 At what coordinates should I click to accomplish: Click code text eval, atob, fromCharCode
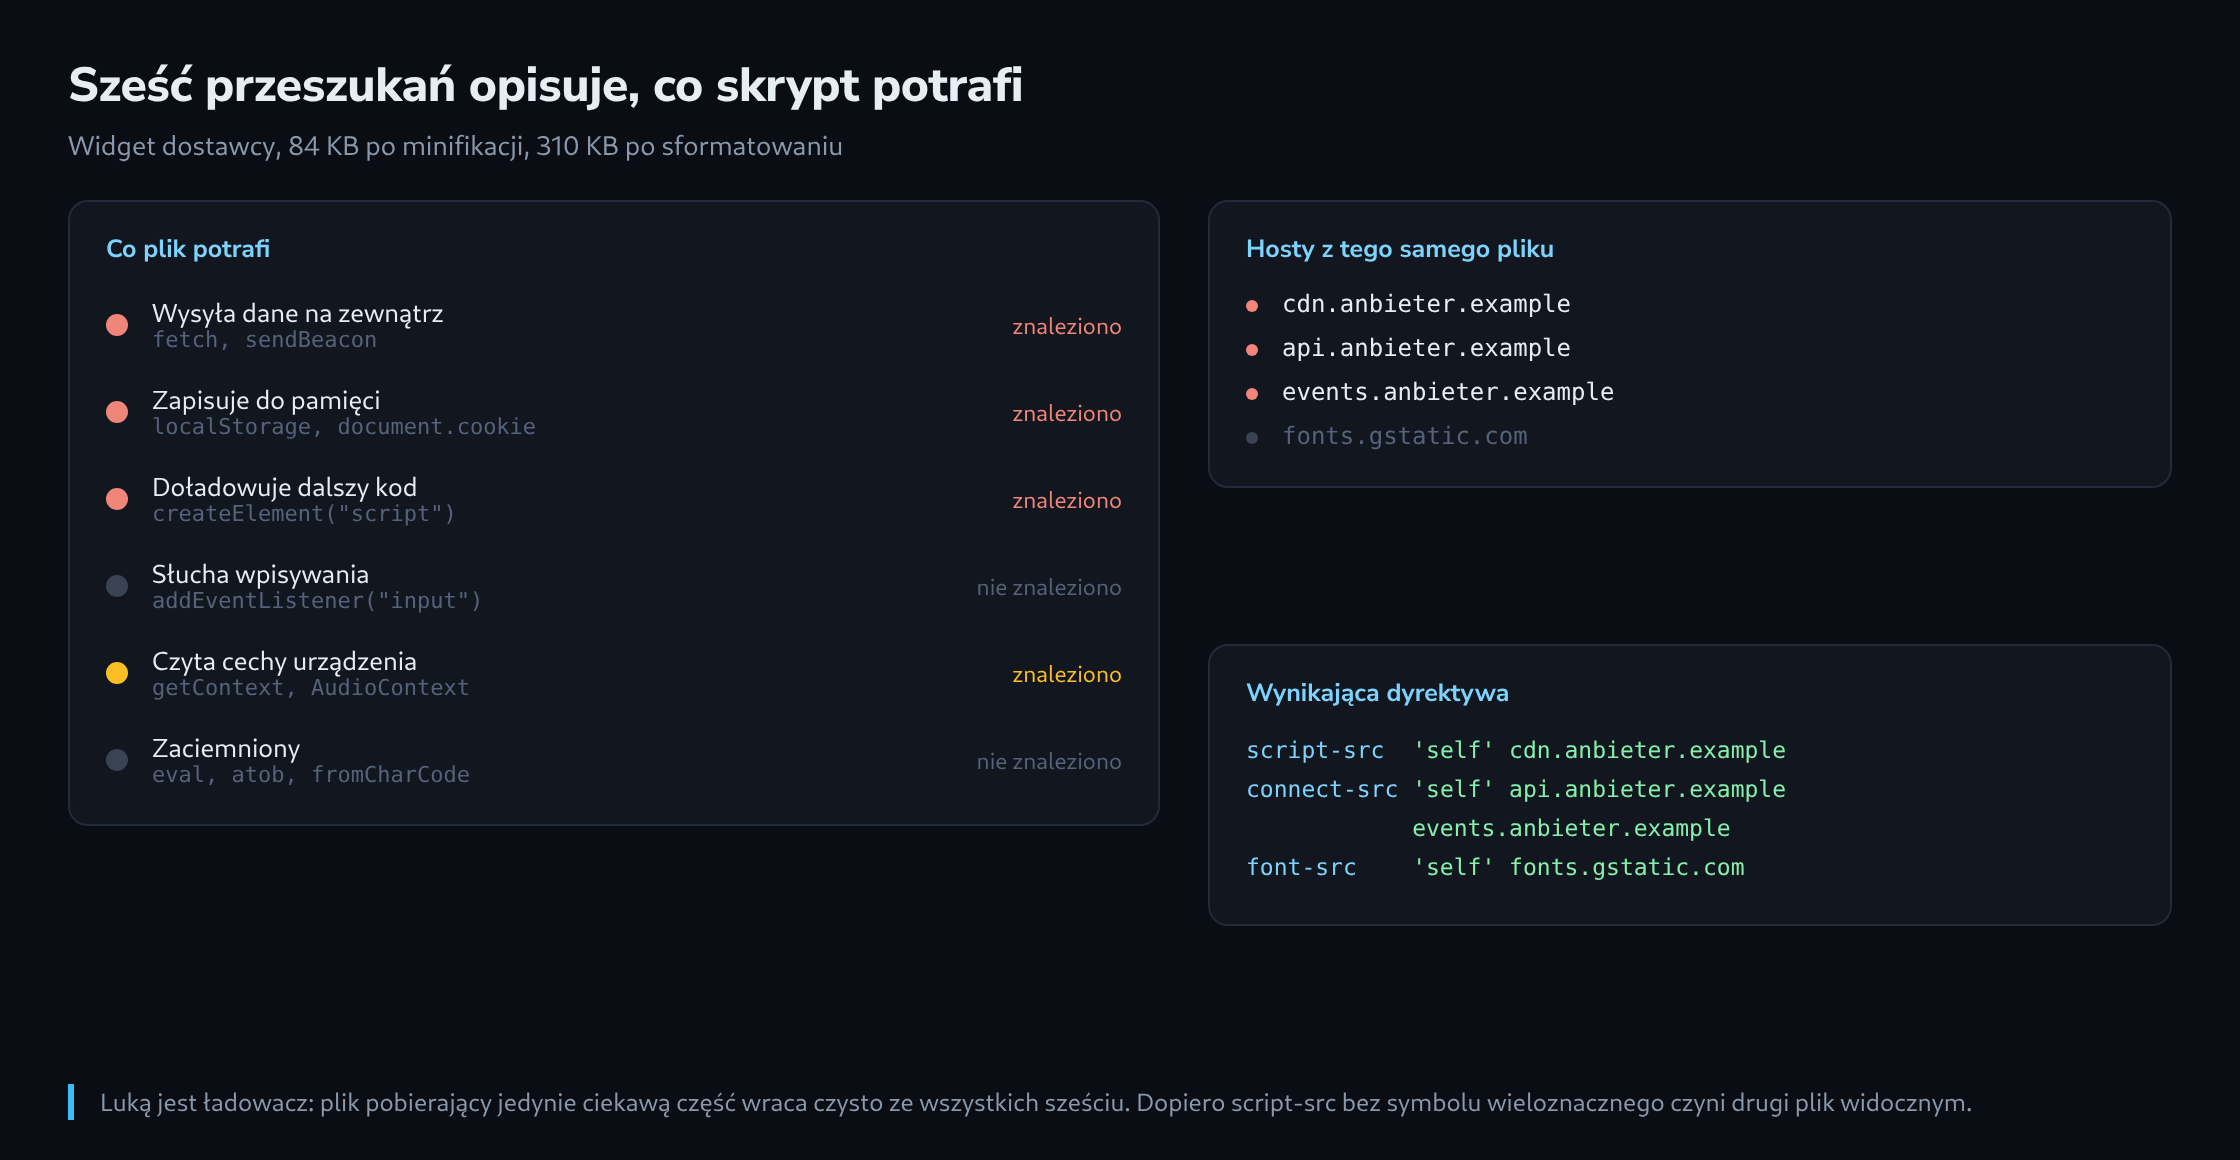point(311,775)
